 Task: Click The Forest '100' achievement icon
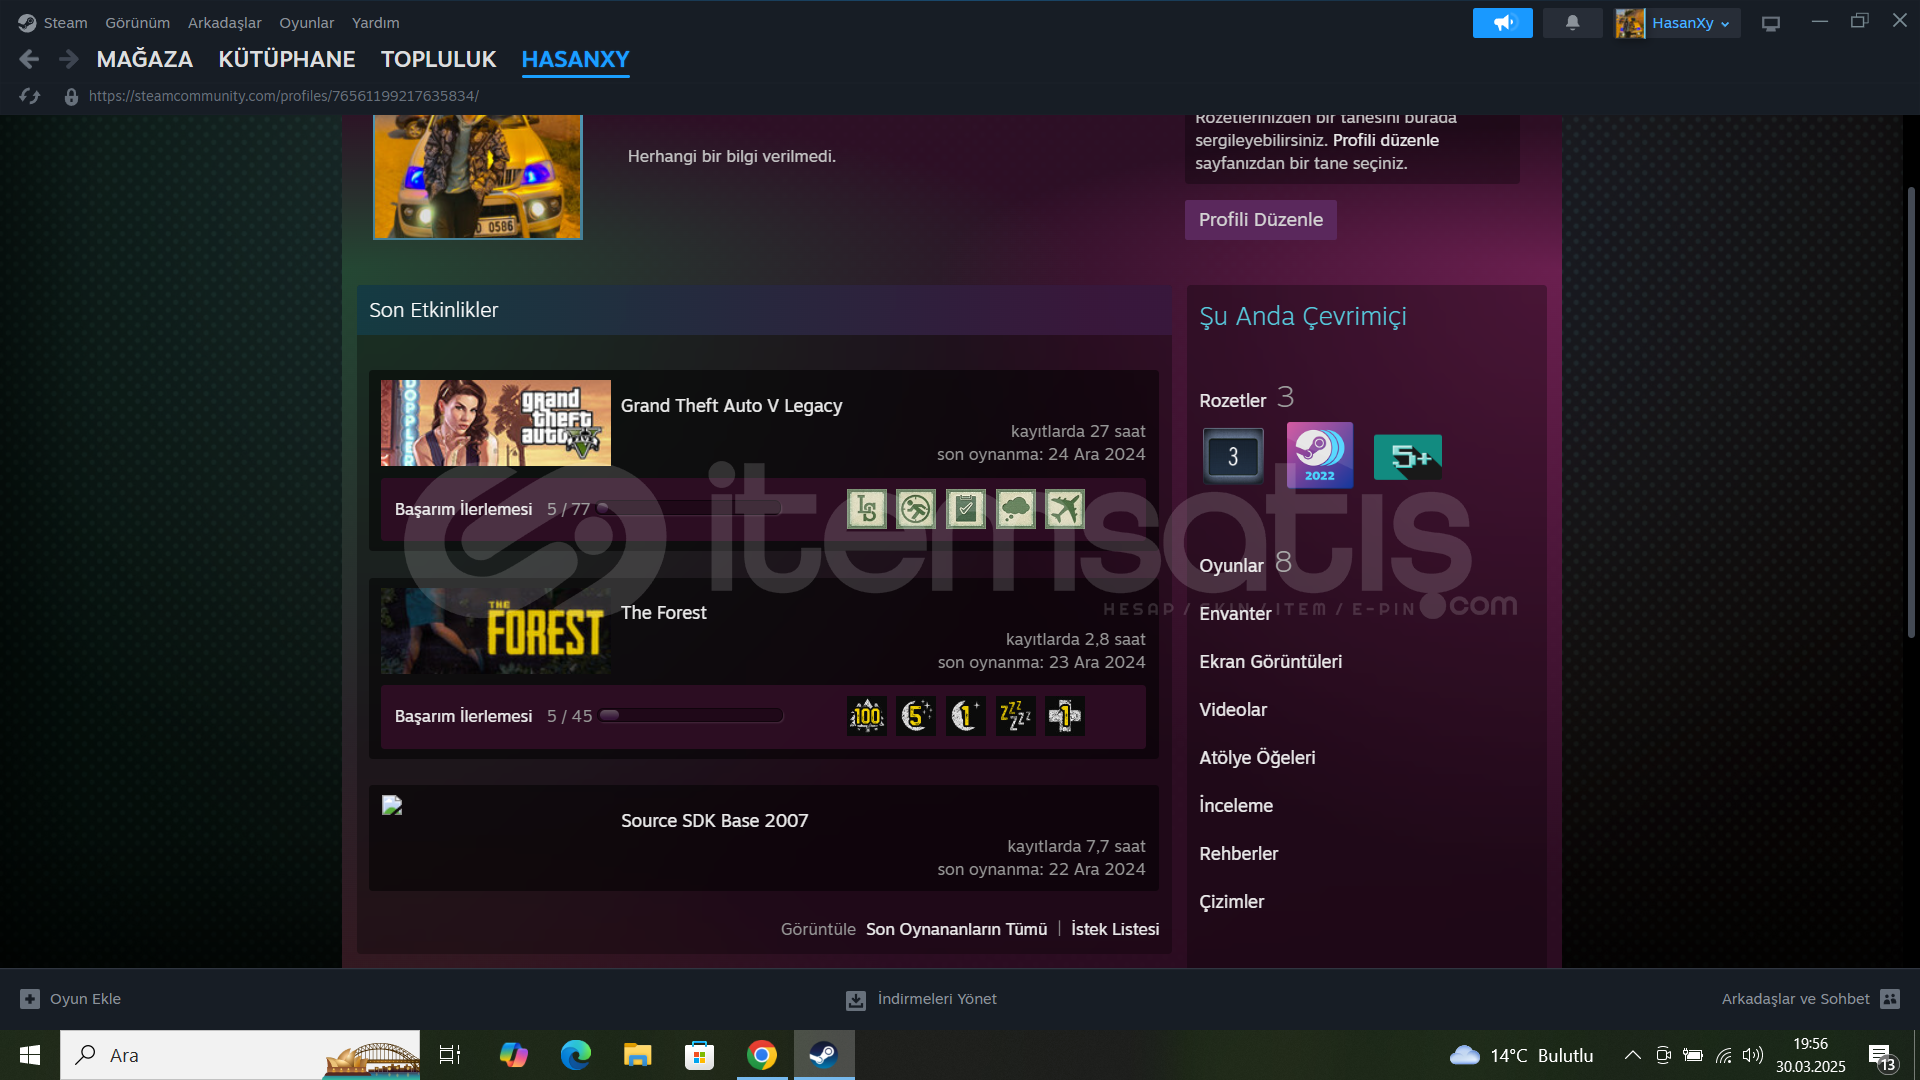(866, 716)
